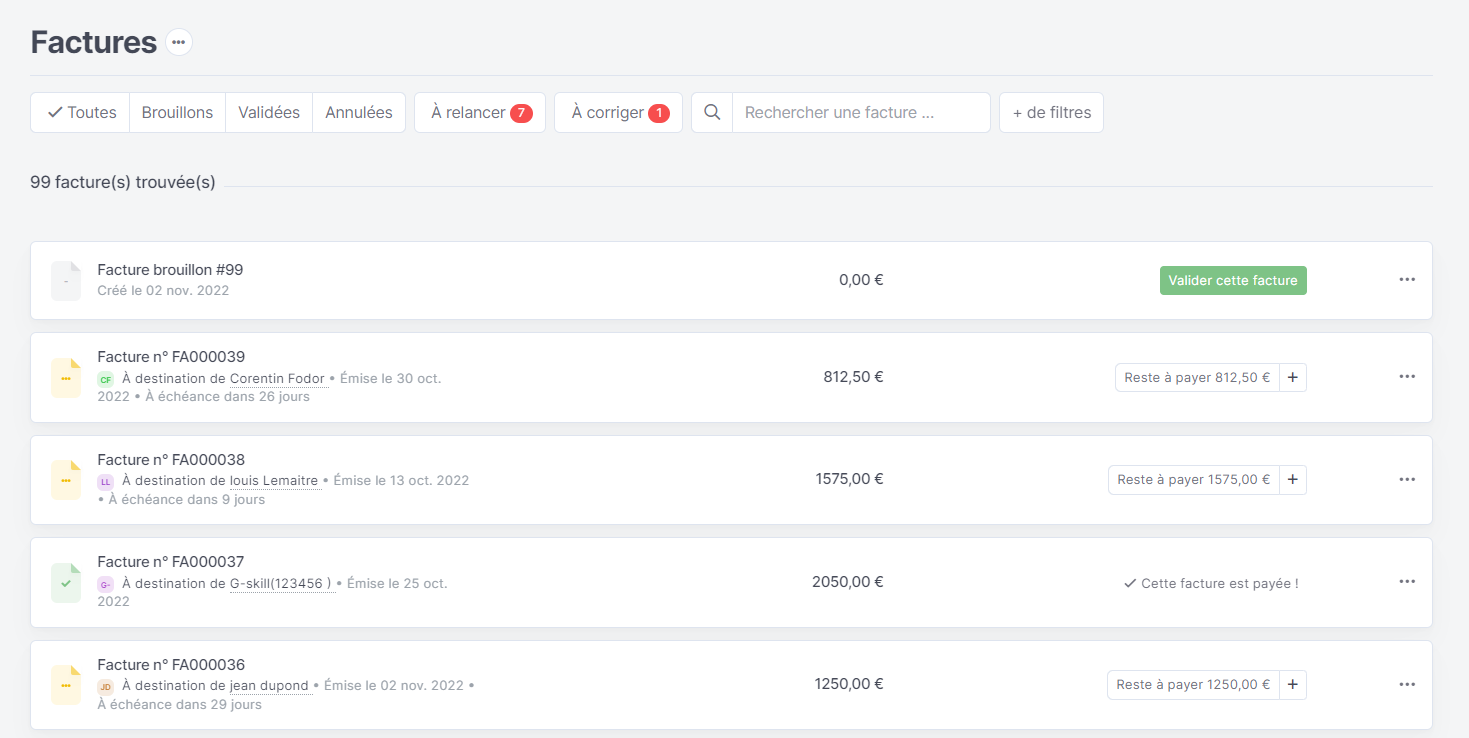Click the 'Rechercher une facture' search field
The height and width of the screenshot is (738, 1469).
861,112
